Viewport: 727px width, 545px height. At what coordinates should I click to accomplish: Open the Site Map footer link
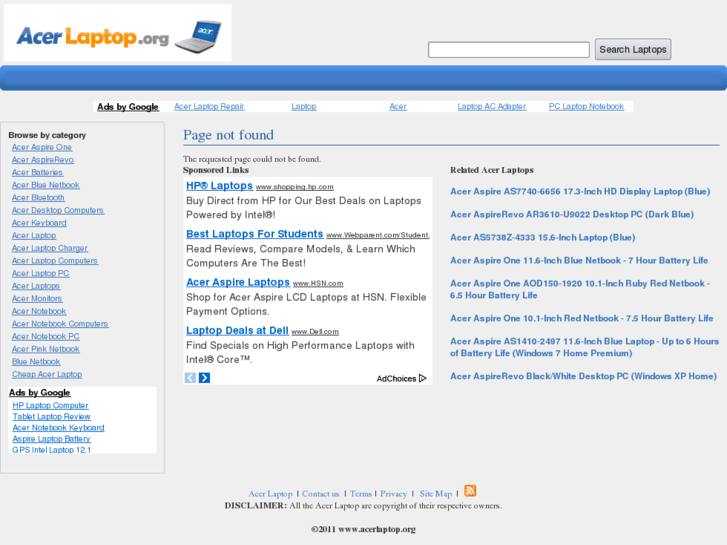[x=436, y=494]
